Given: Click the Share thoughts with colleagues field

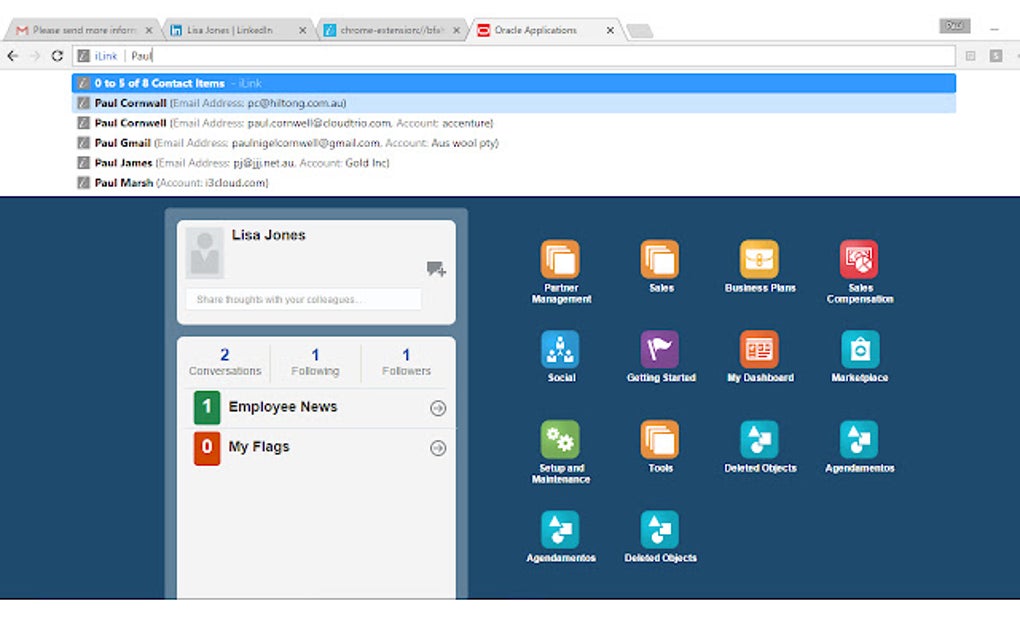Looking at the screenshot, I should pyautogui.click(x=303, y=299).
